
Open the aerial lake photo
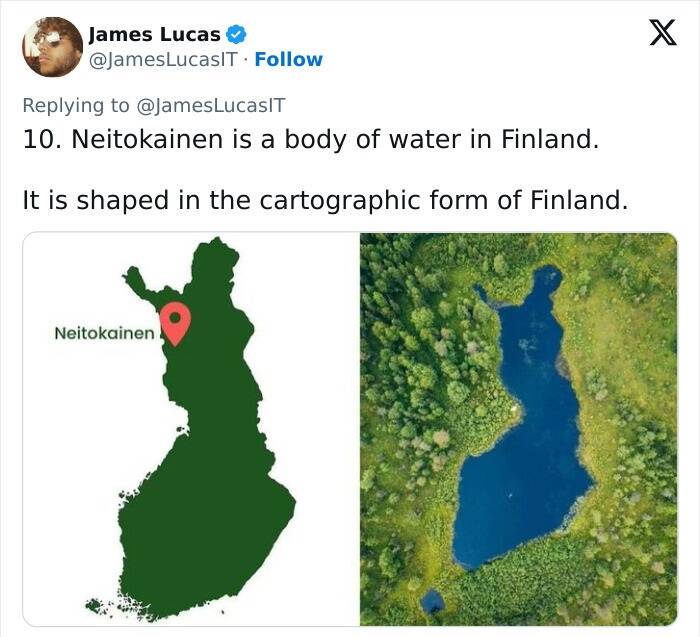[518, 429]
